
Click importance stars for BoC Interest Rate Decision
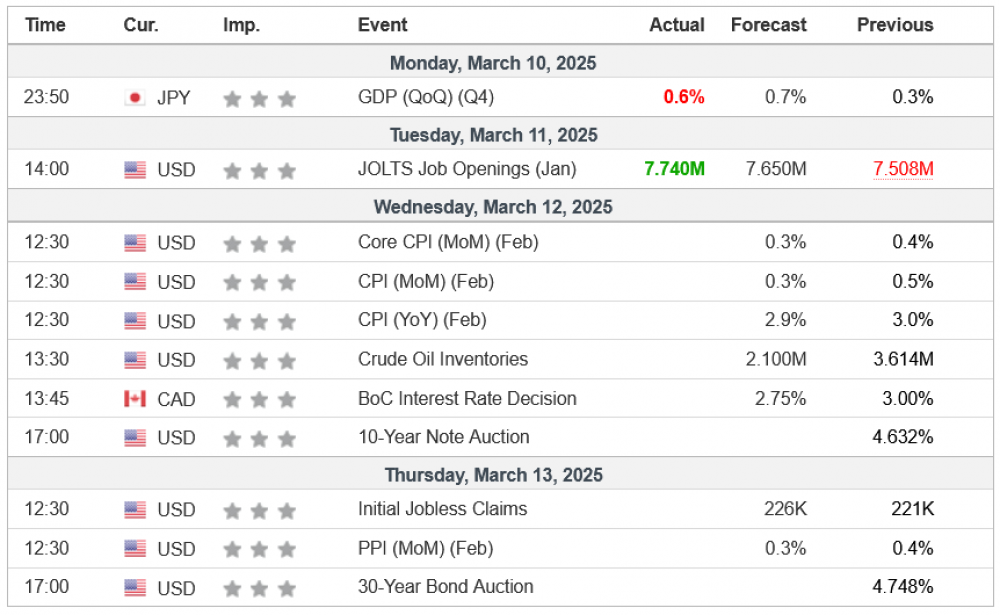click(259, 399)
